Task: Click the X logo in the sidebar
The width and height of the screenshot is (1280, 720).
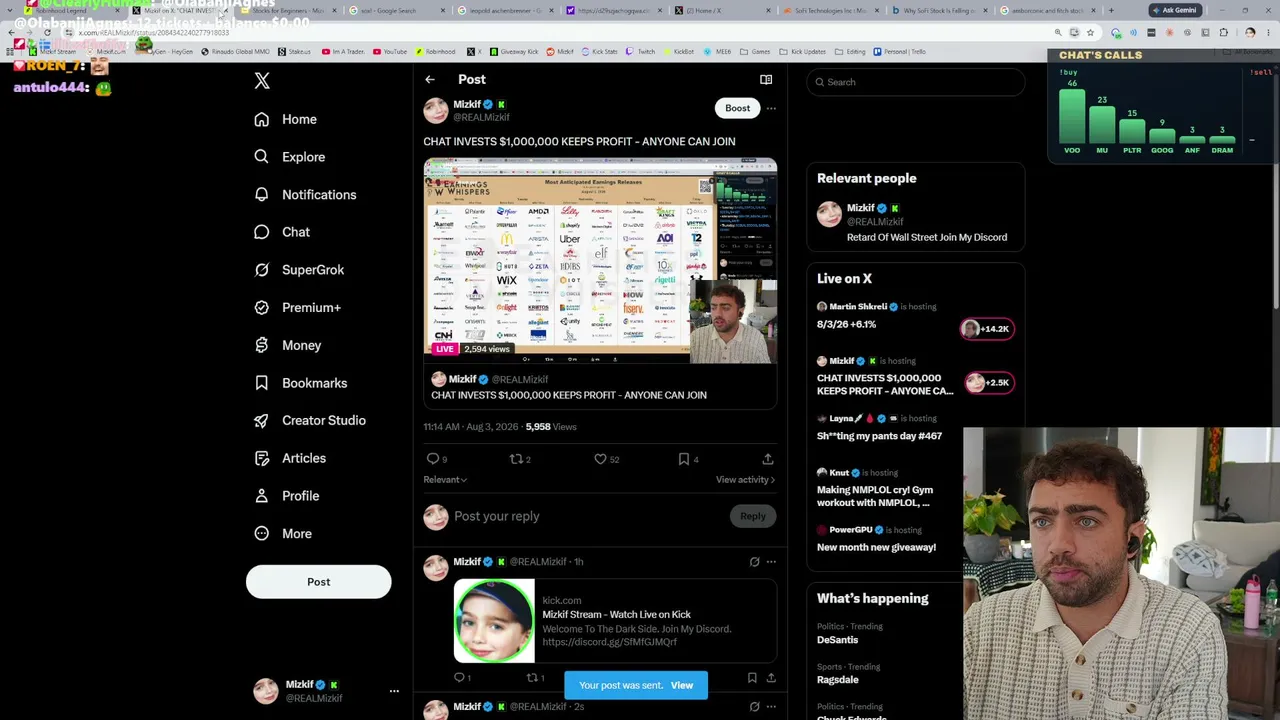Action: 262,81
